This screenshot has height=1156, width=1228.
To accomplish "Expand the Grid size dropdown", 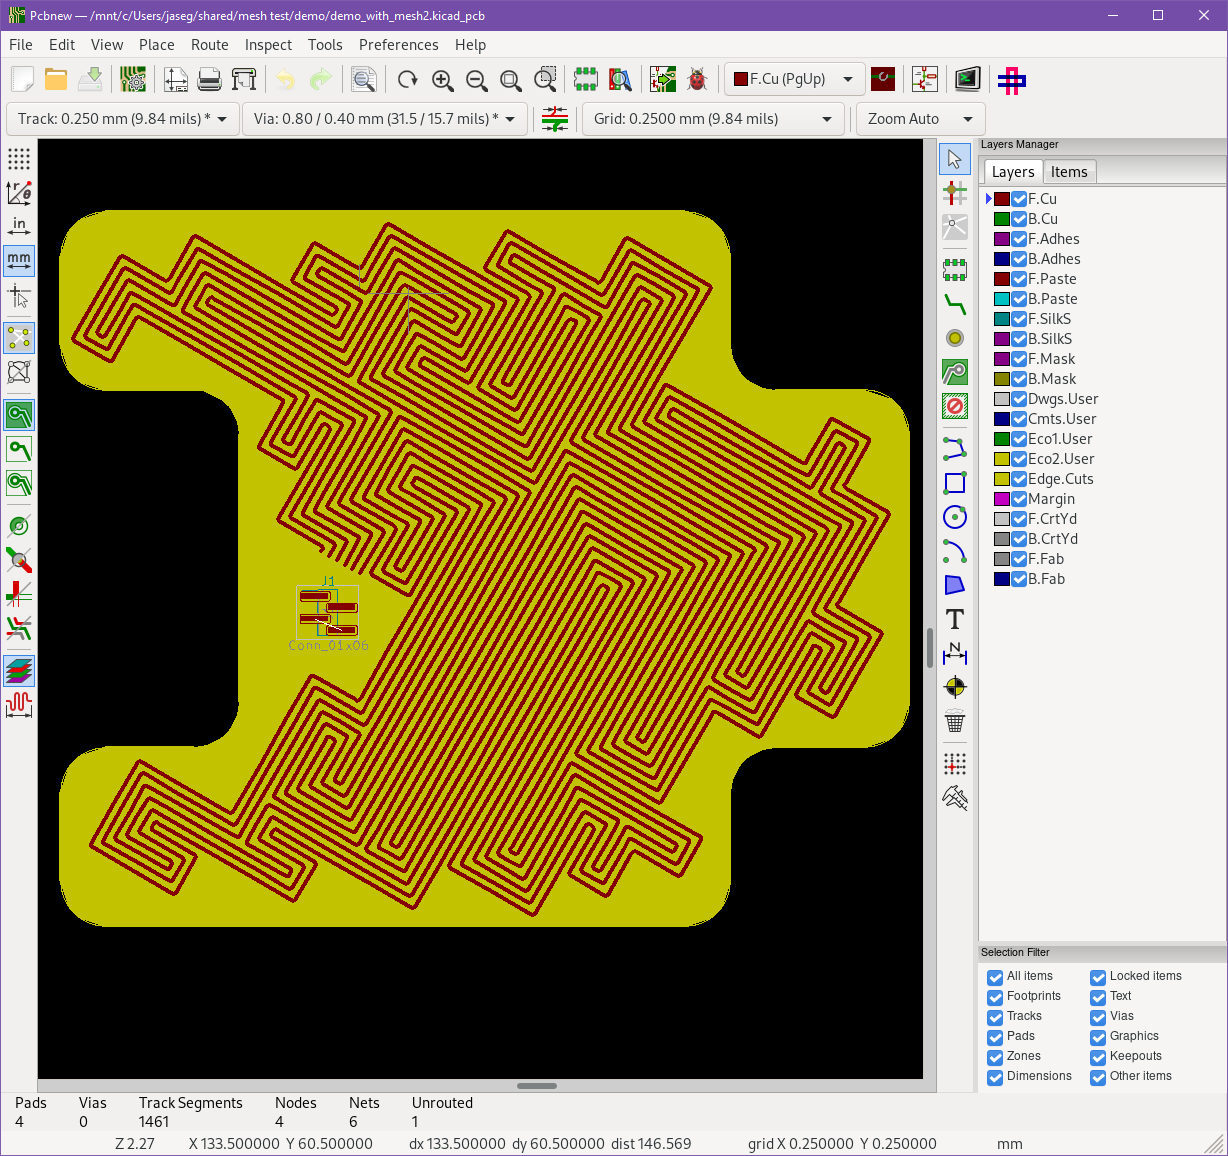I will coord(713,119).
